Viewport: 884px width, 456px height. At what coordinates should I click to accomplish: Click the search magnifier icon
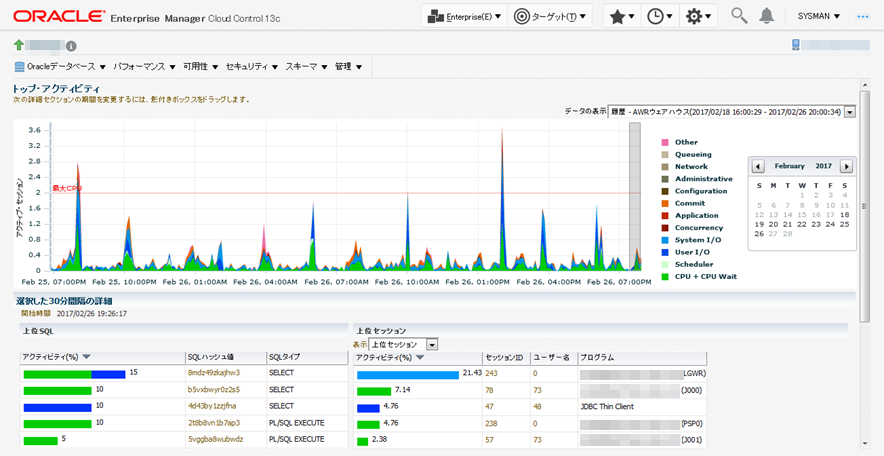coord(739,16)
